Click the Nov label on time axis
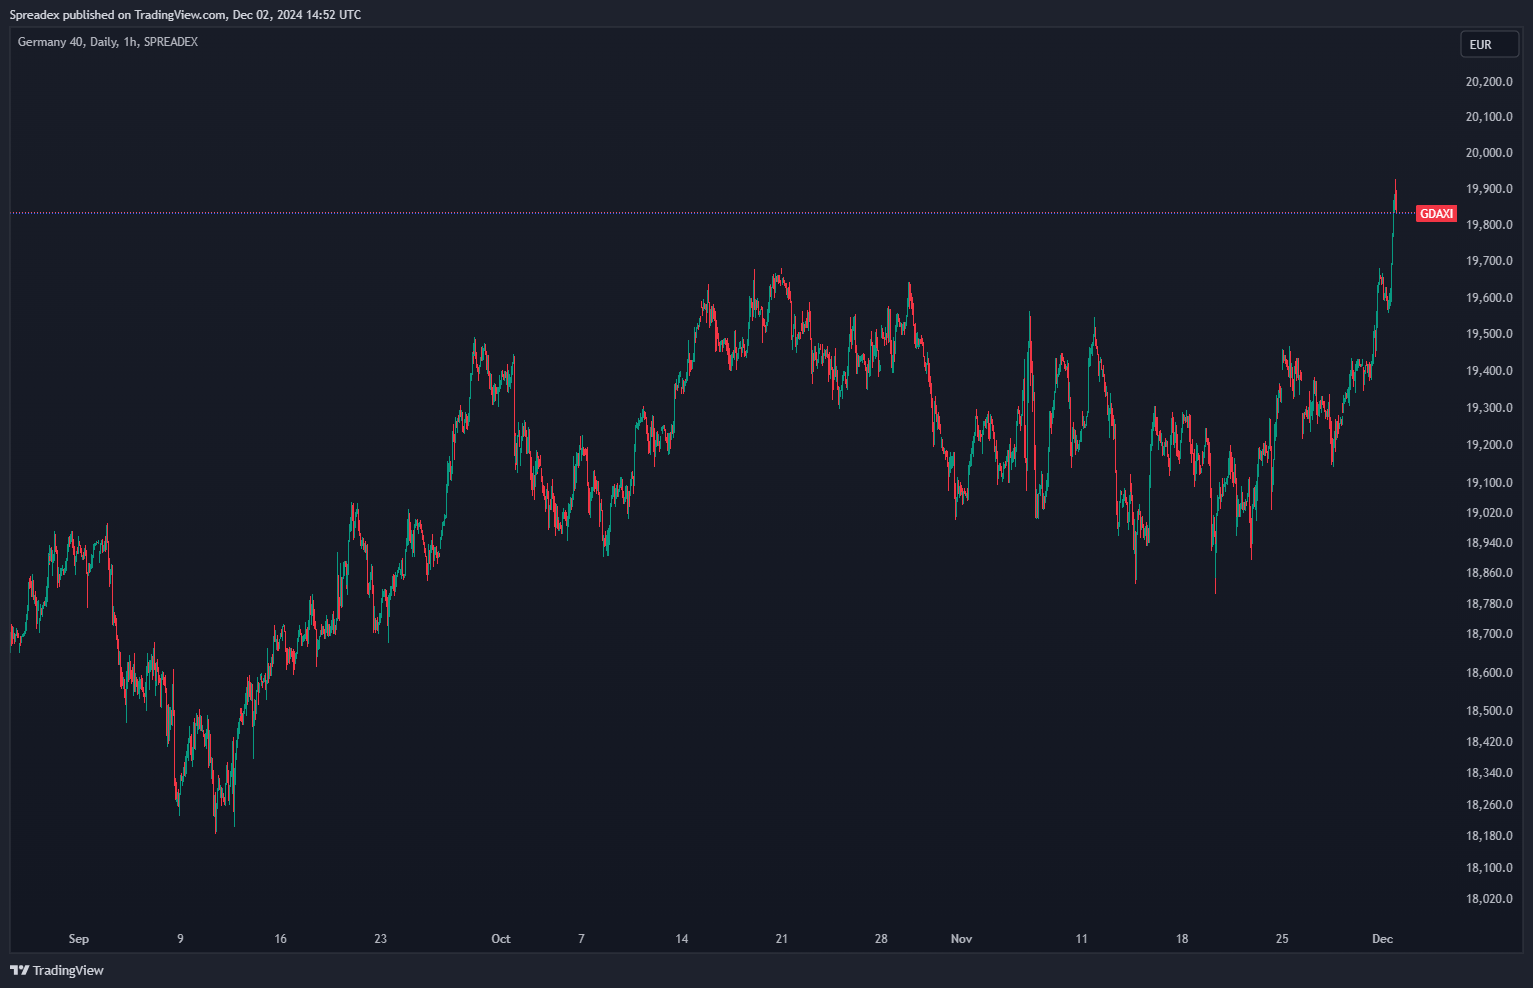This screenshot has width=1533, height=988. (961, 939)
